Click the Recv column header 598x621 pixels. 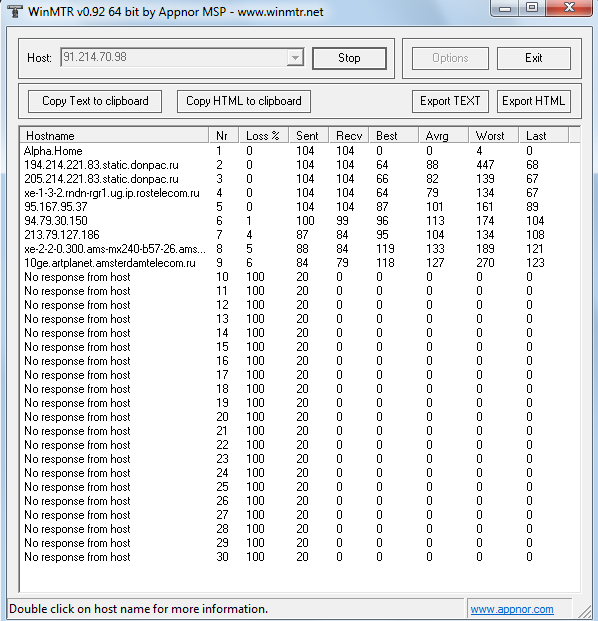click(349, 136)
